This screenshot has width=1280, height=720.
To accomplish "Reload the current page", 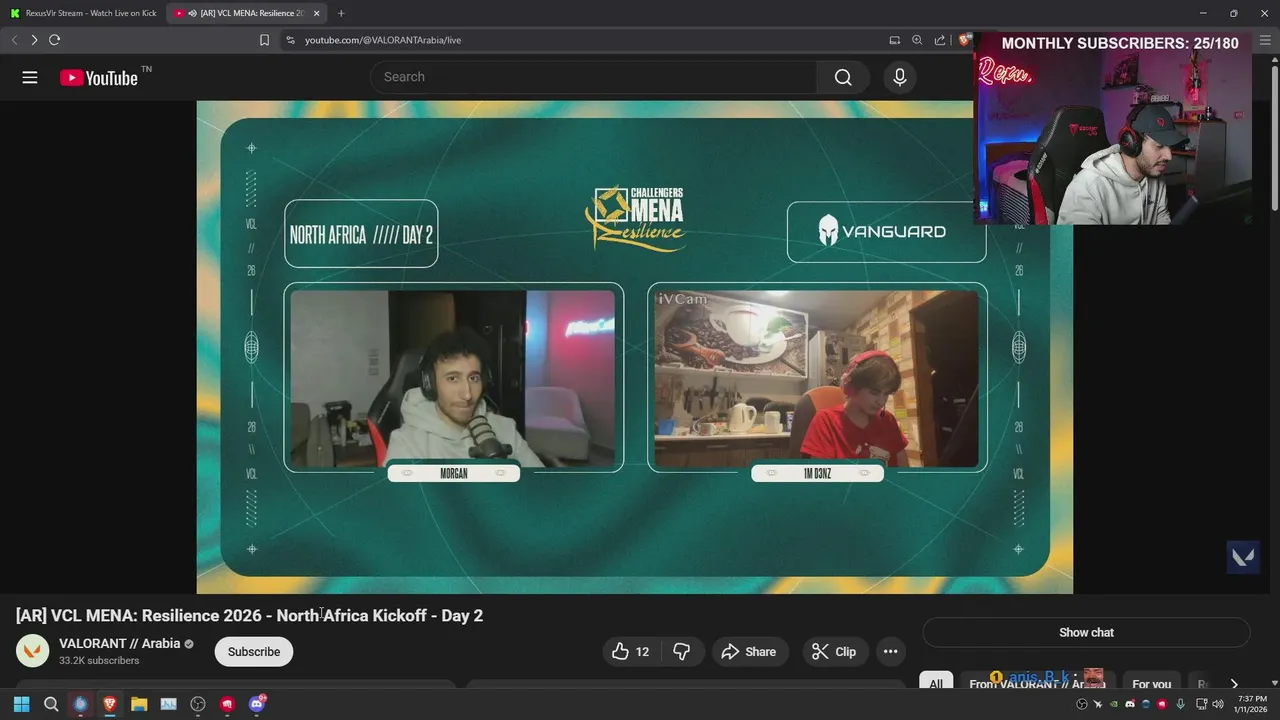I will point(54,40).
